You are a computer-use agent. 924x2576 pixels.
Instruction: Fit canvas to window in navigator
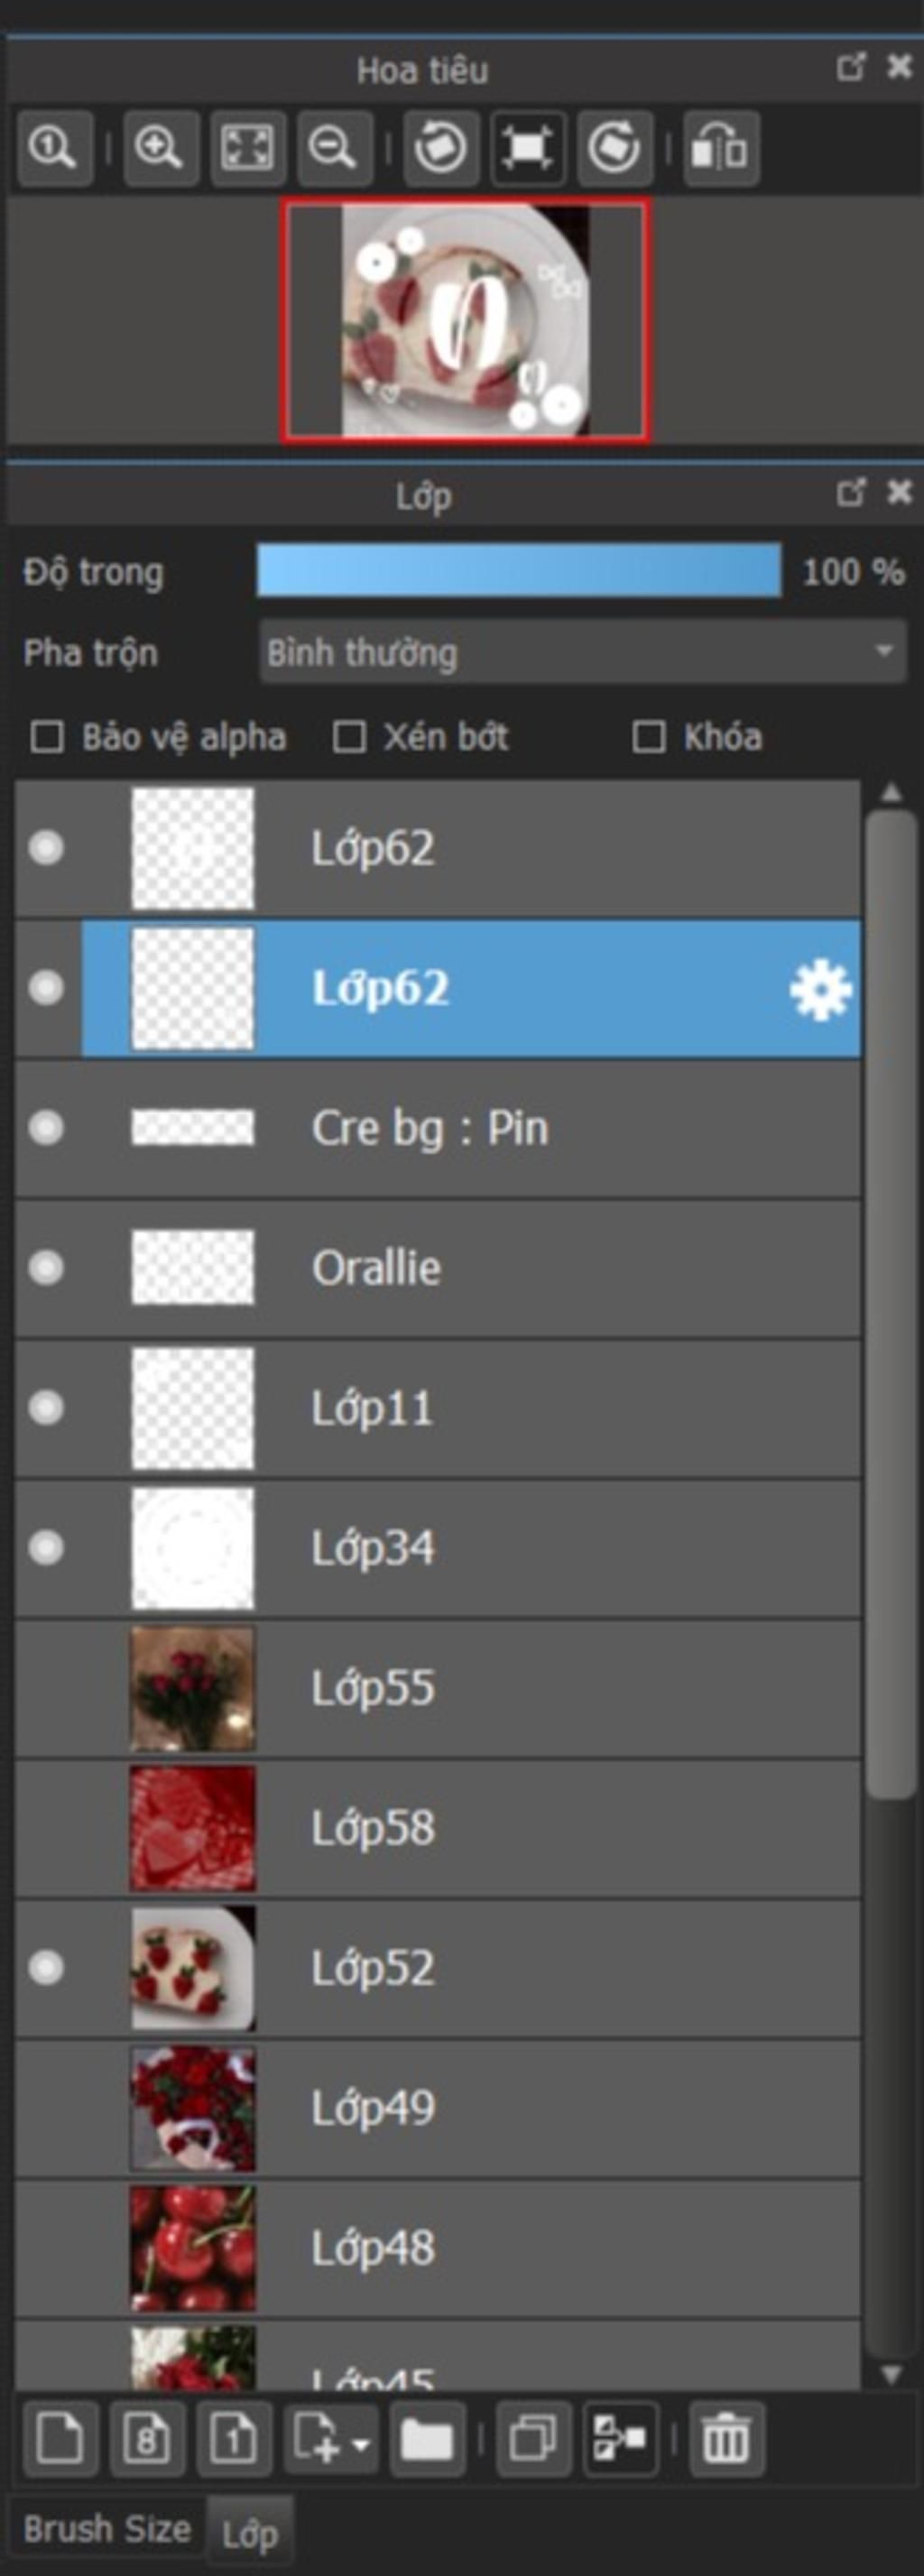248,149
